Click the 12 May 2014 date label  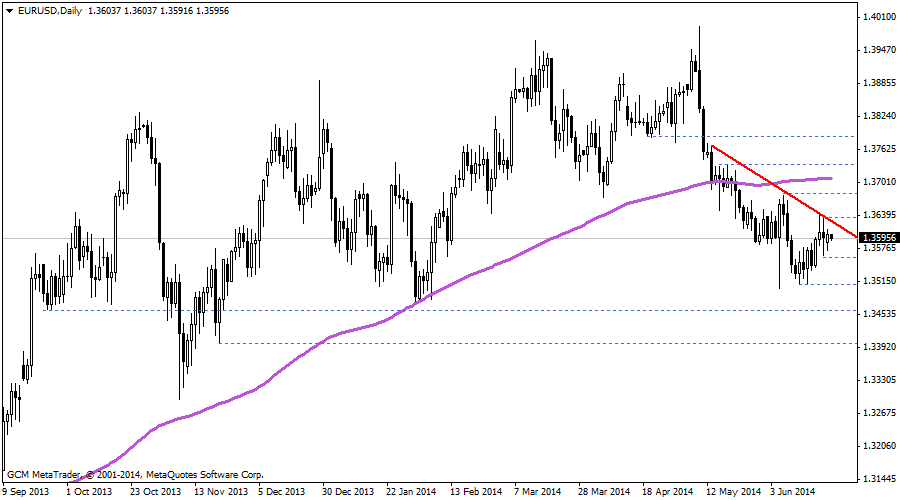734,492
